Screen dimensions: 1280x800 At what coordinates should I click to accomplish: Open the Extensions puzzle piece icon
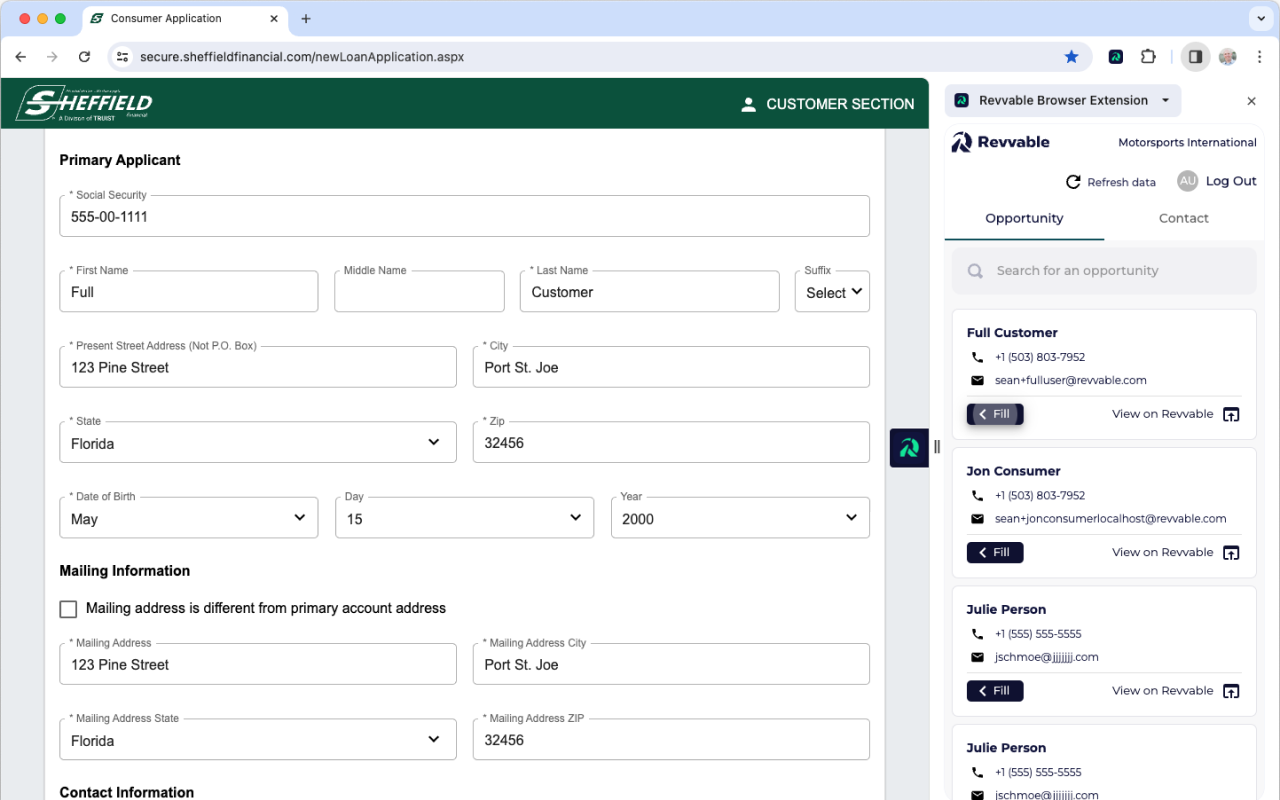pos(1148,57)
